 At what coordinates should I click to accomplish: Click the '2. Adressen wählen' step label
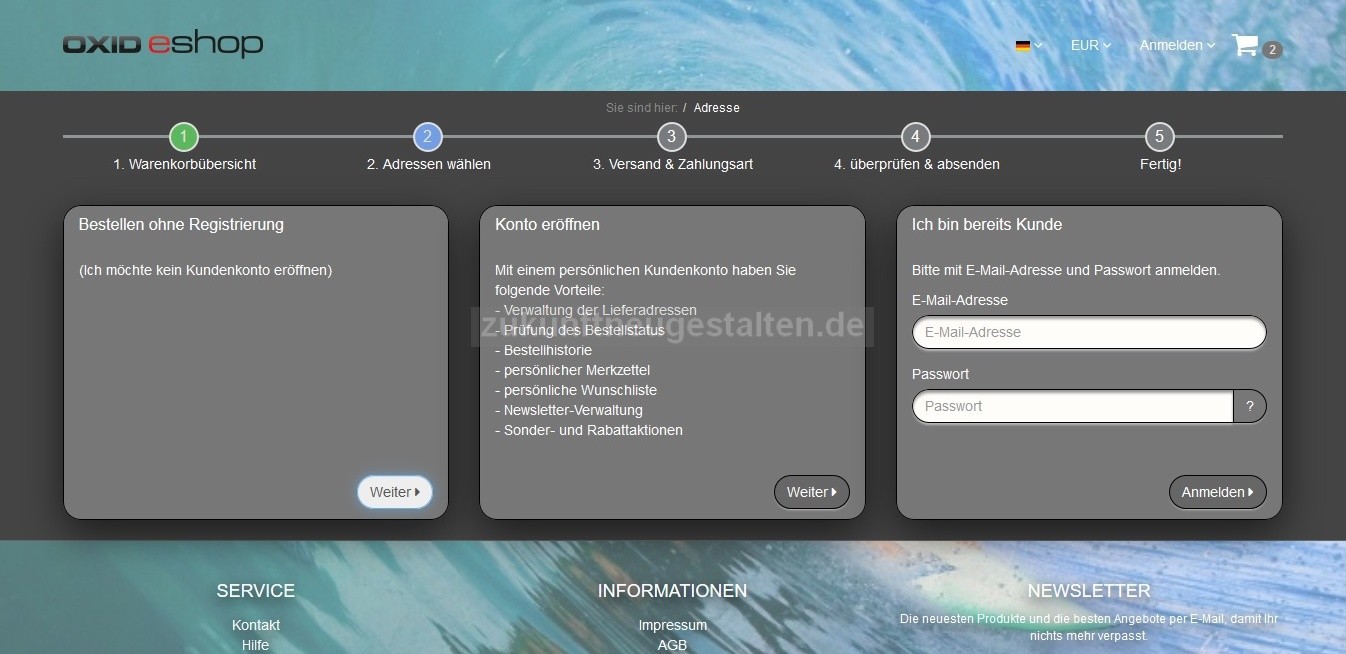click(x=428, y=164)
